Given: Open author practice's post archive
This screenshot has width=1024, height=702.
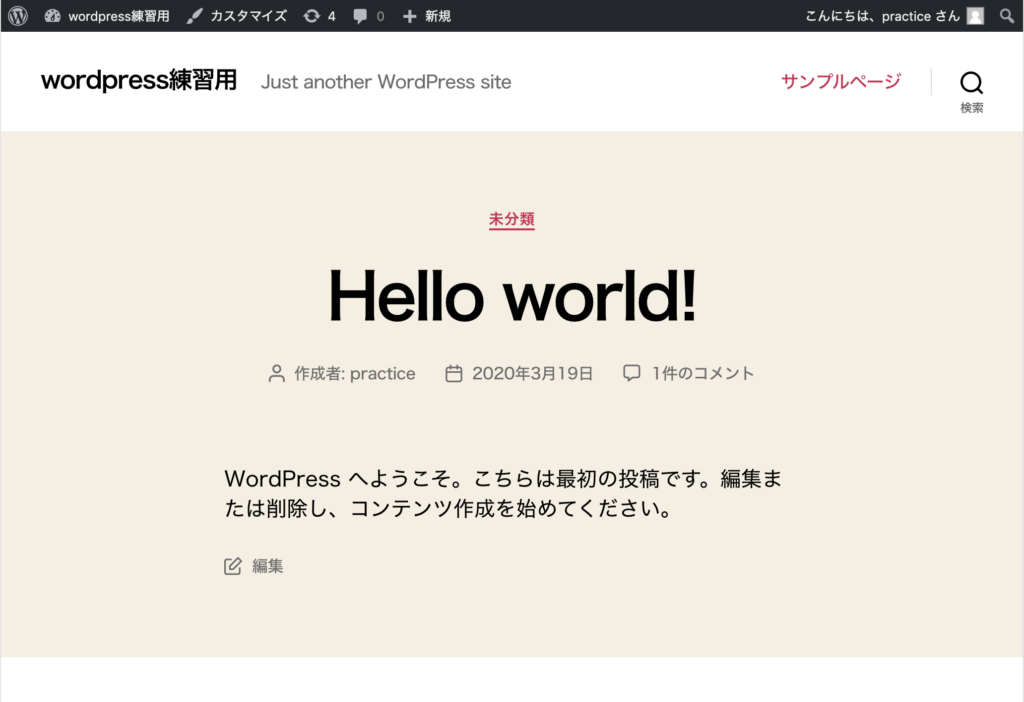Looking at the screenshot, I should click(x=382, y=373).
